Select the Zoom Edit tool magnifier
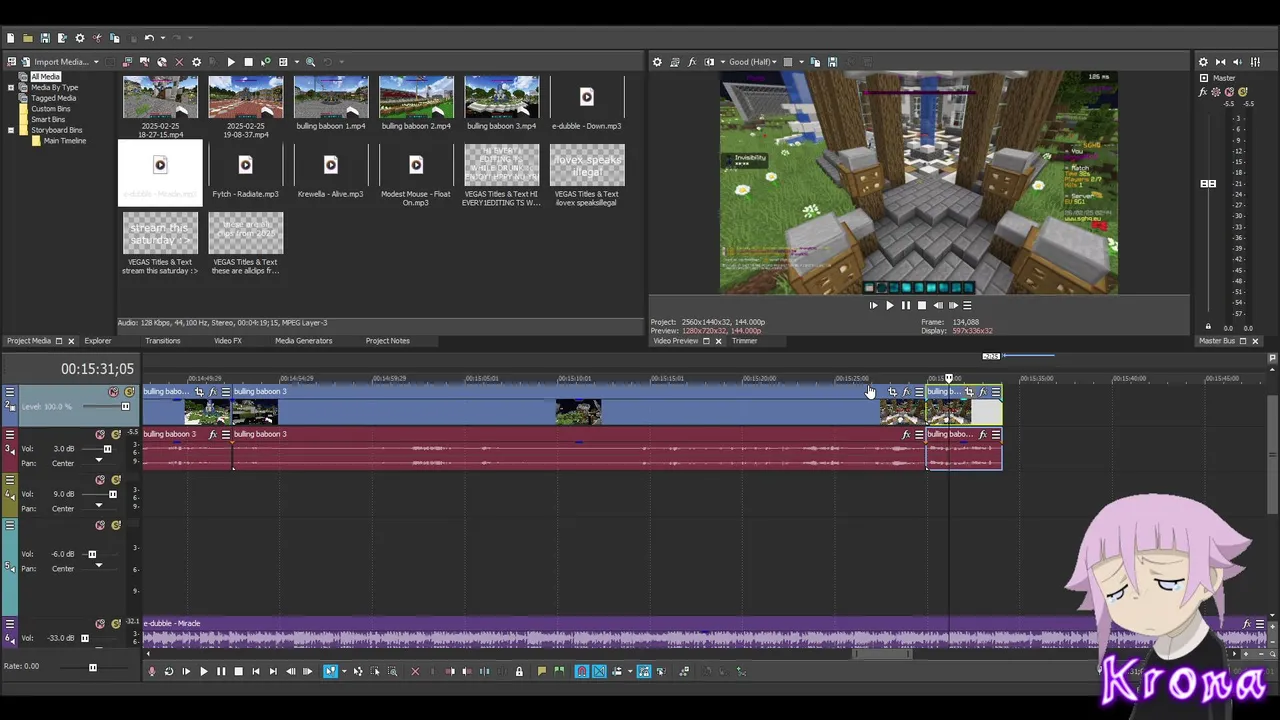 click(392, 672)
